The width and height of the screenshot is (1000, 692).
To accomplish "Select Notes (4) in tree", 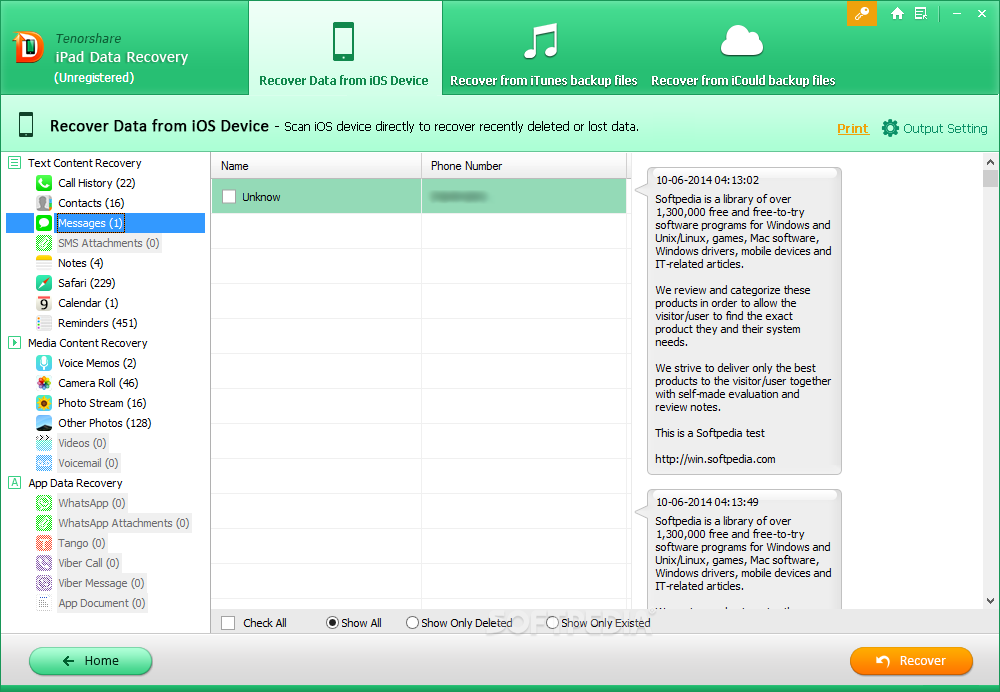I will pyautogui.click(x=80, y=263).
